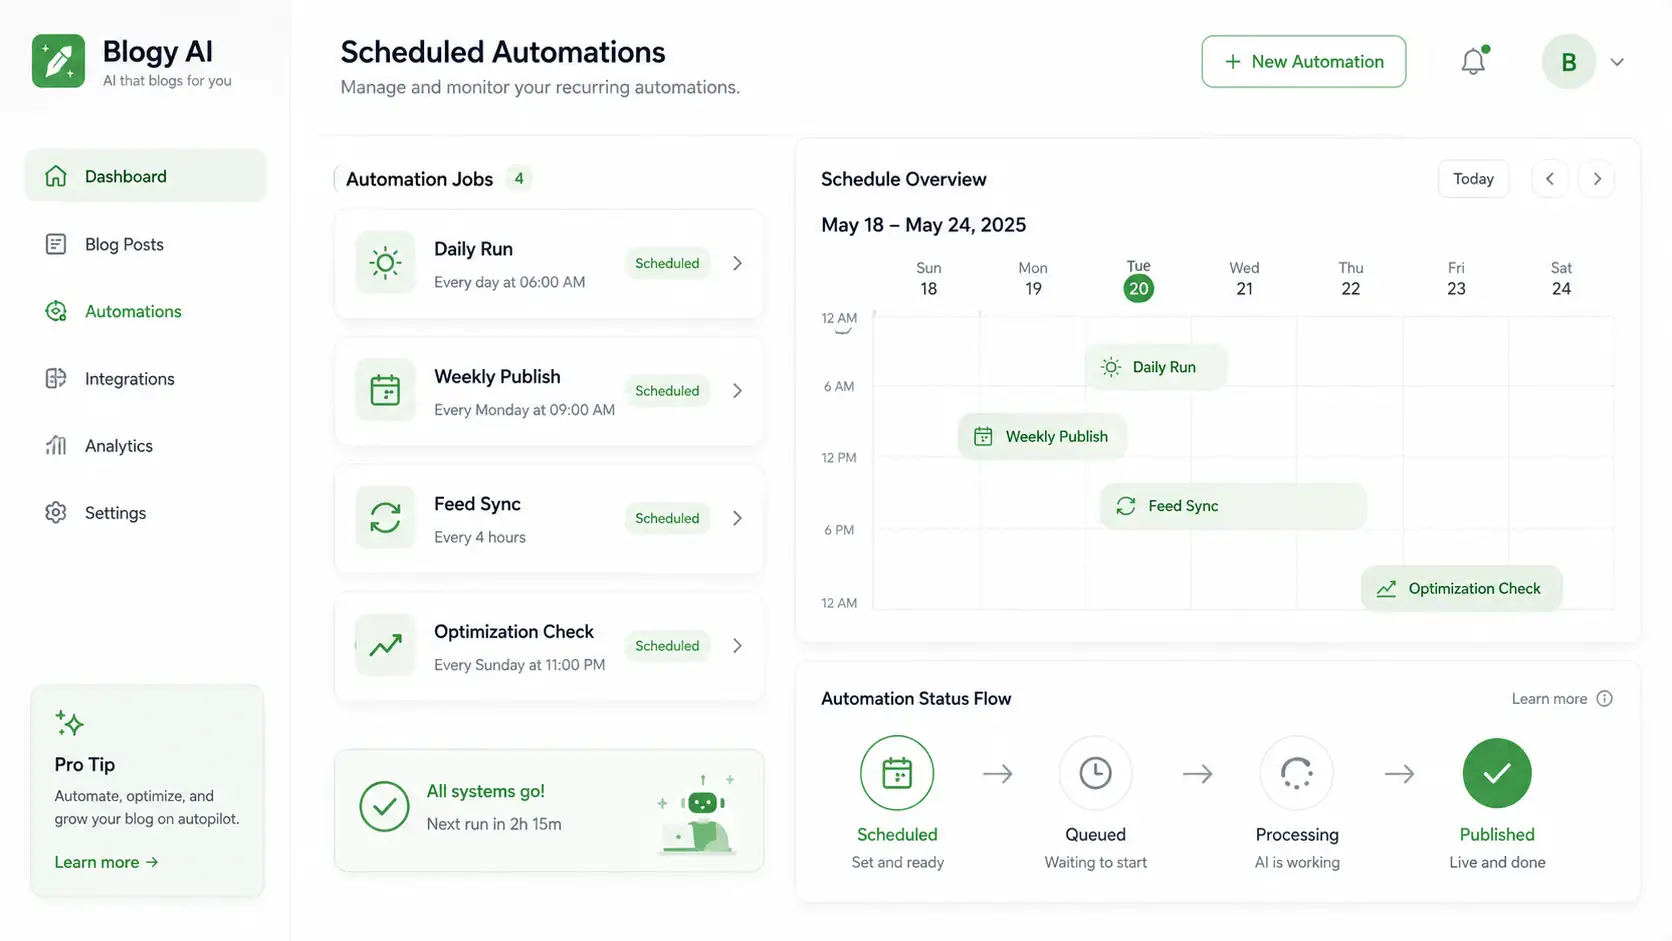Select the Weekly Publish calendar event
Viewport: 1672px width, 941px height.
(1042, 436)
